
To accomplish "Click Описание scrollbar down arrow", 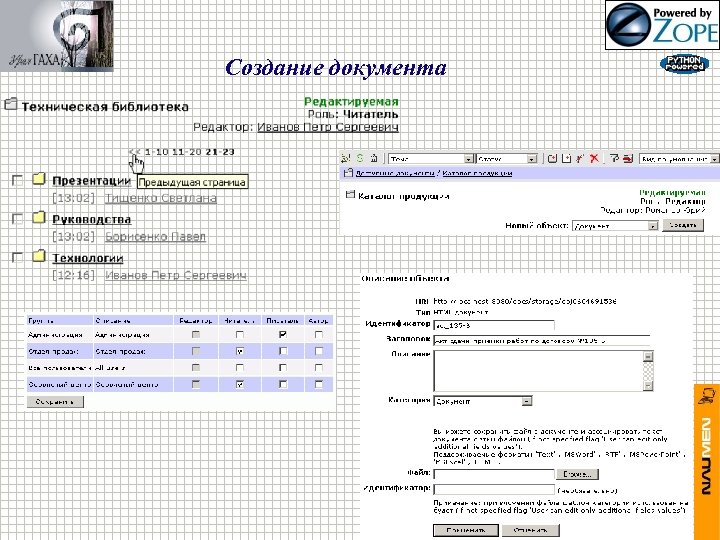I will [648, 386].
